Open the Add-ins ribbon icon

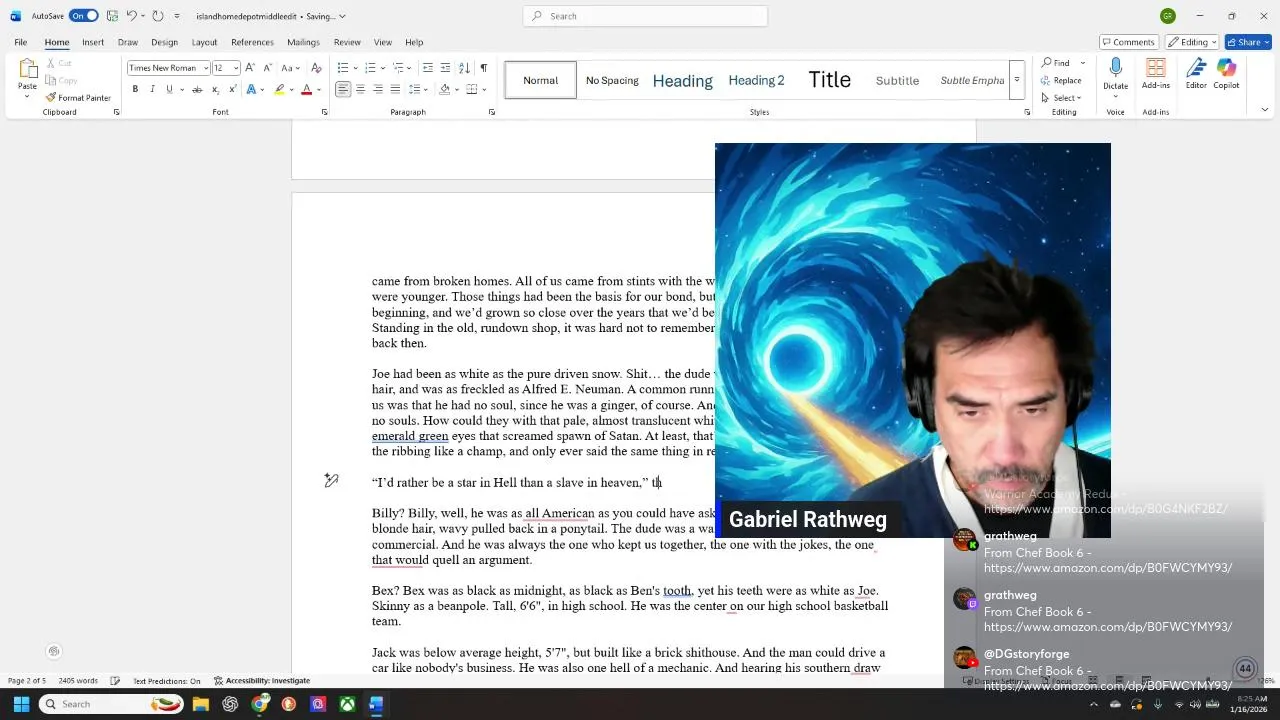(1155, 68)
